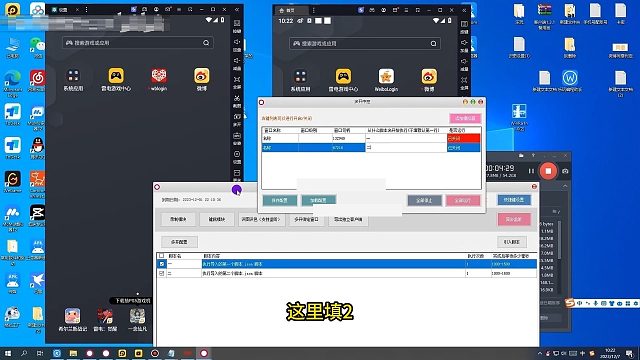This screenshot has width=640, height=360.
Task: Click the pink run-all button in main window
Action: click(x=514, y=219)
